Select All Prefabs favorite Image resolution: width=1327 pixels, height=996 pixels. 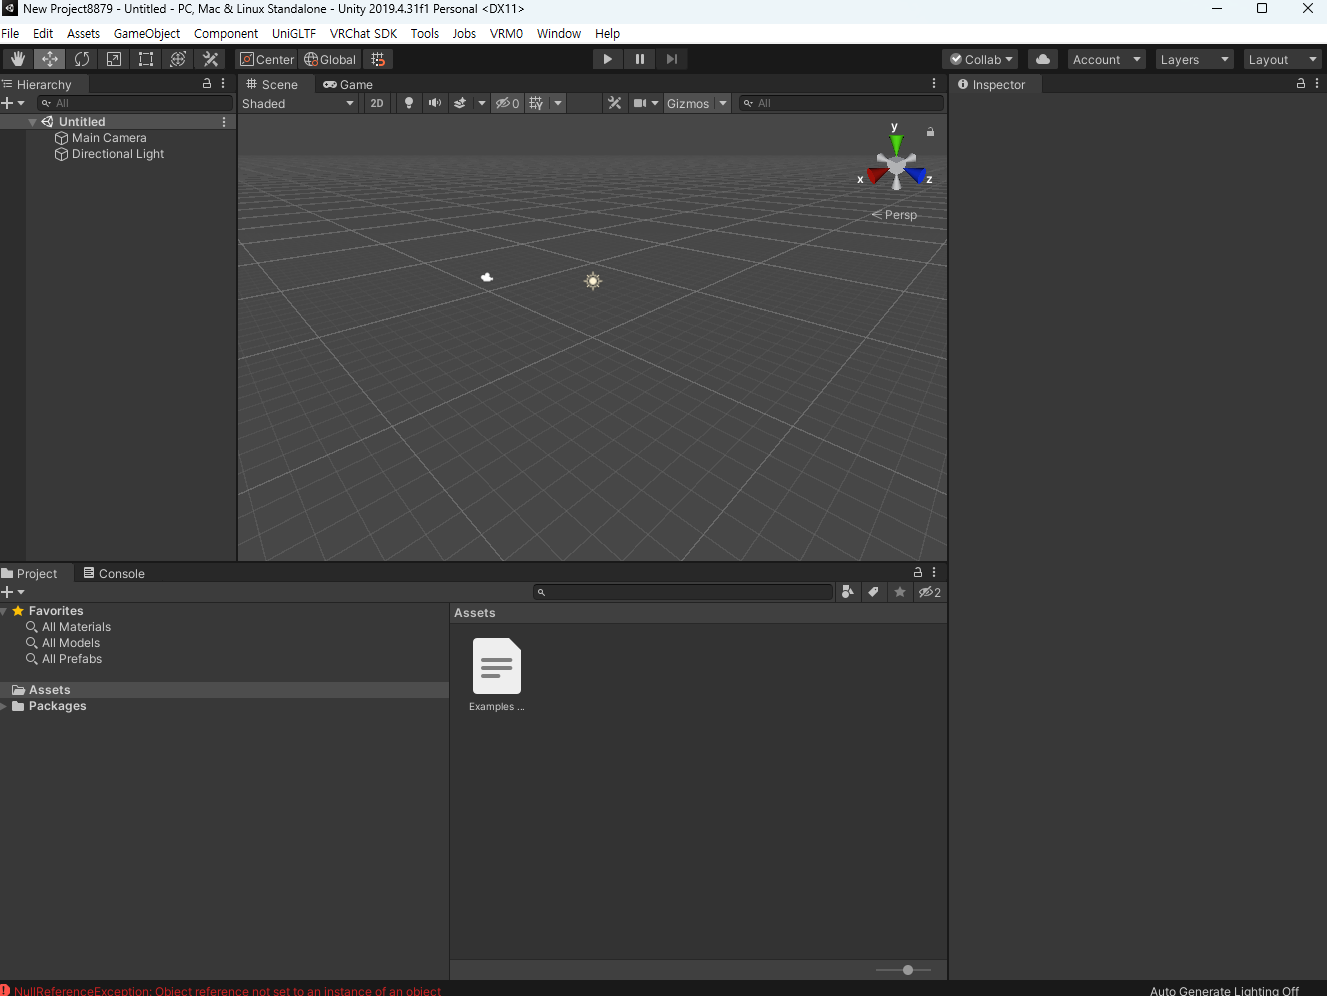click(72, 659)
